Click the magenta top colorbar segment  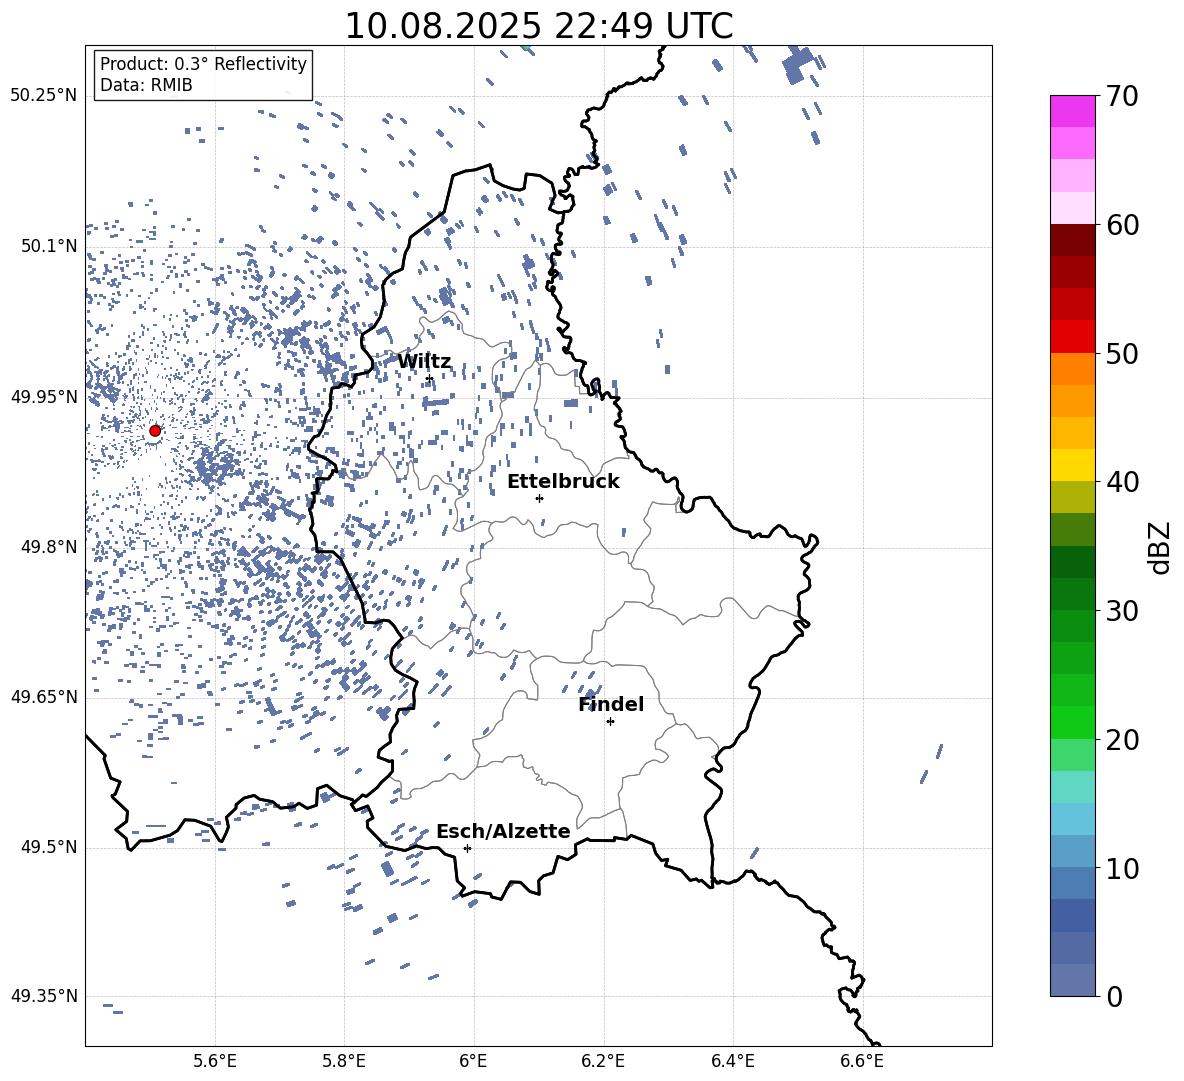[1072, 111]
